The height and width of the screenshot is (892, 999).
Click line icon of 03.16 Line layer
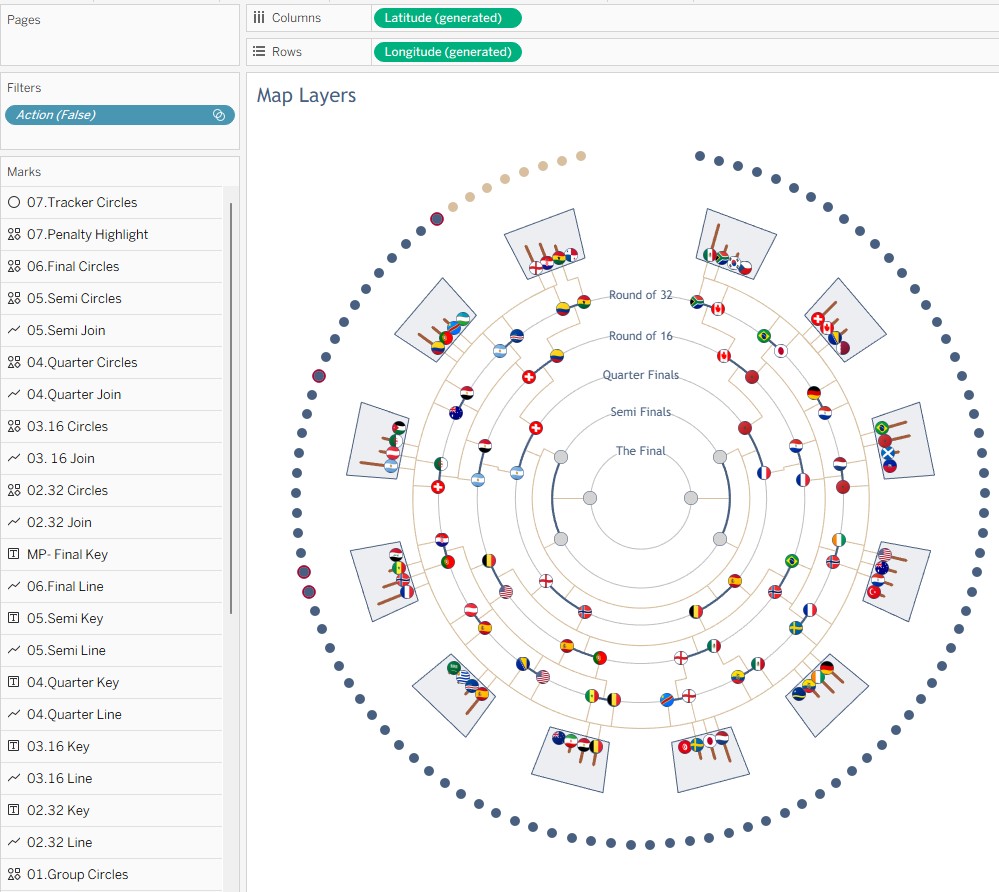[x=14, y=778]
